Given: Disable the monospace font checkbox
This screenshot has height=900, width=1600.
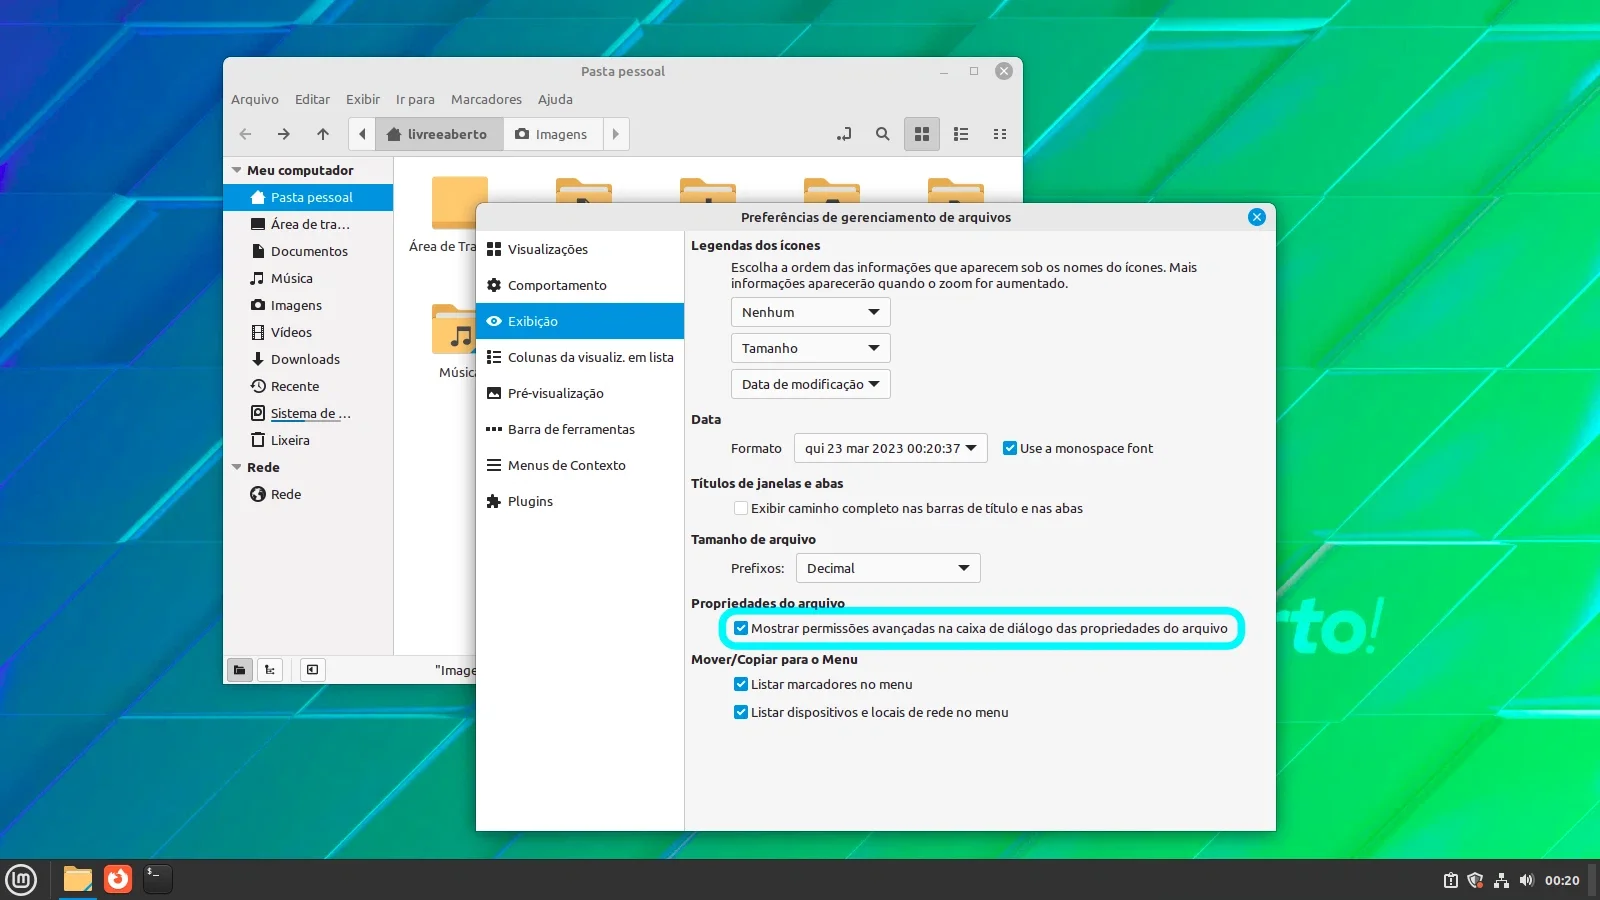Looking at the screenshot, I should (1010, 448).
